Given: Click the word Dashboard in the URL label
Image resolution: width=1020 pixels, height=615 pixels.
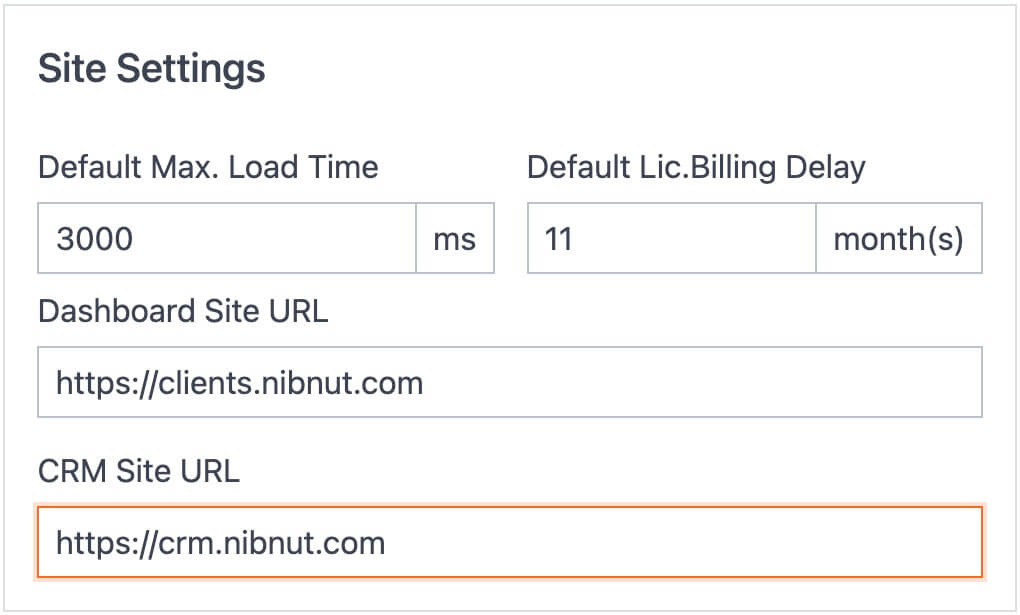Looking at the screenshot, I should coord(116,311).
